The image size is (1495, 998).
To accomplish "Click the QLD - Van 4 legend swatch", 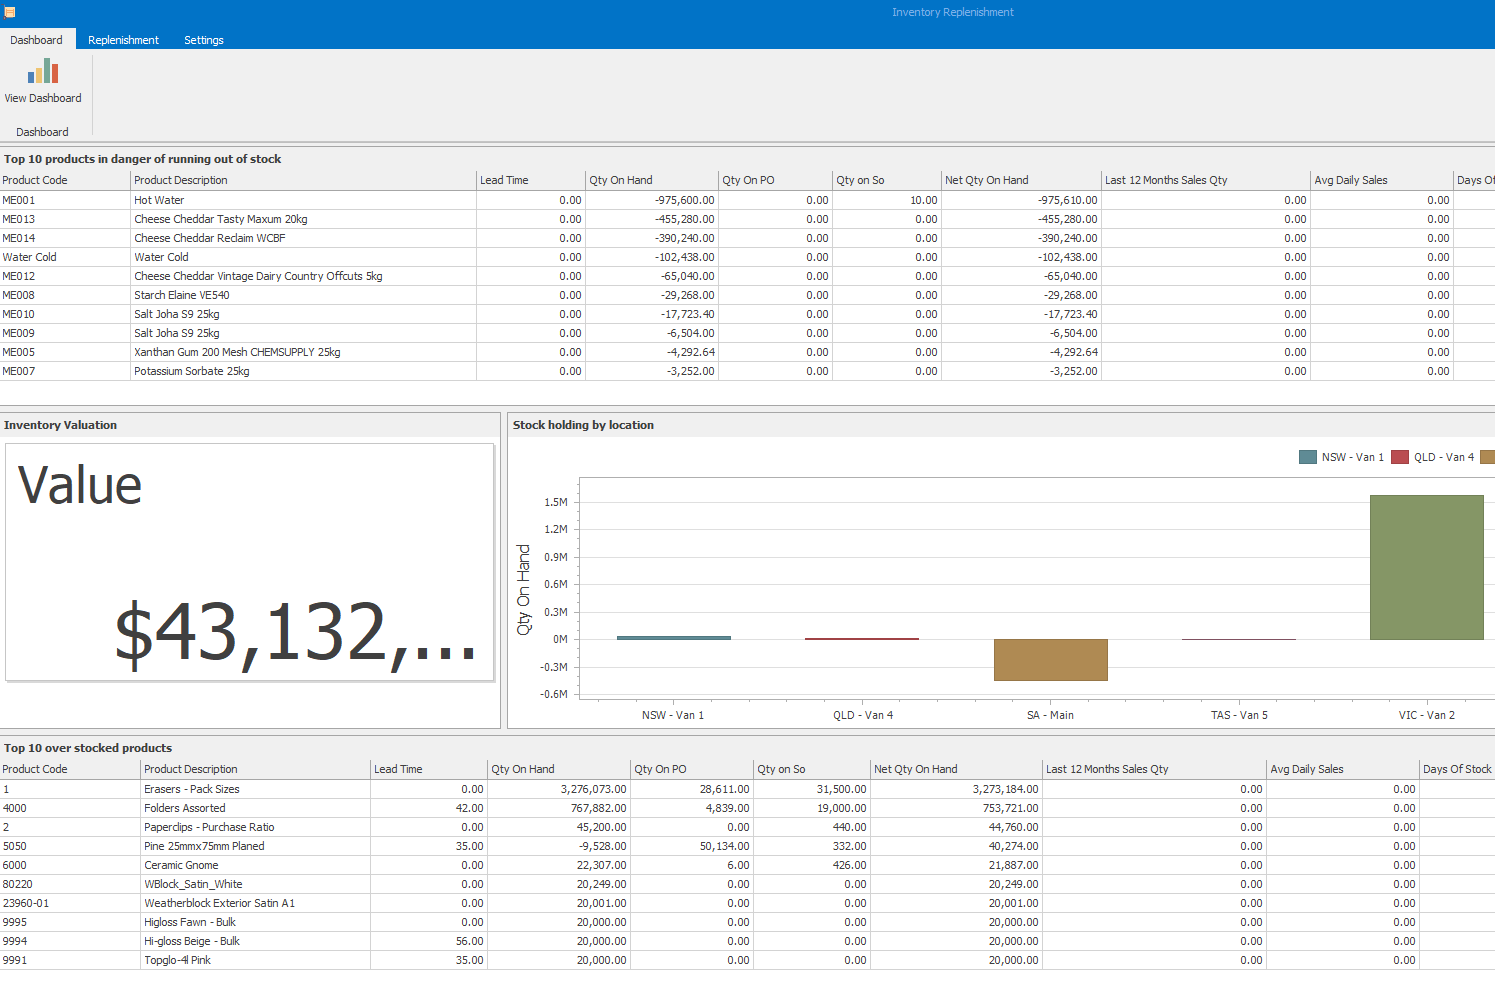I will [x=1399, y=457].
